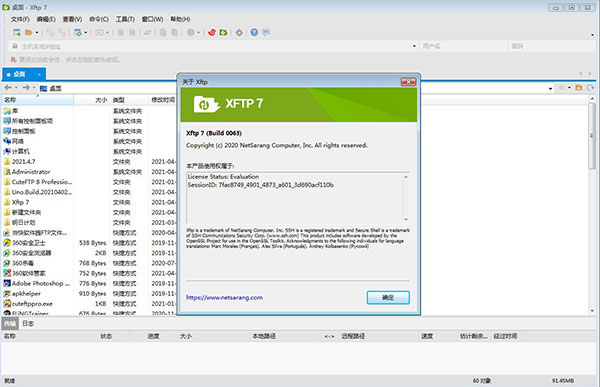Close the 关于 Xftp dialog
Viewport: 600px width, 387px height.
(408, 82)
